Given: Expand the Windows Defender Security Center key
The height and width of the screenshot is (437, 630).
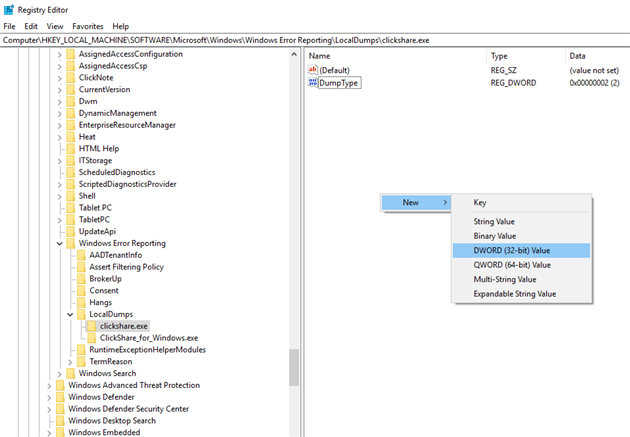Looking at the screenshot, I should [49, 409].
